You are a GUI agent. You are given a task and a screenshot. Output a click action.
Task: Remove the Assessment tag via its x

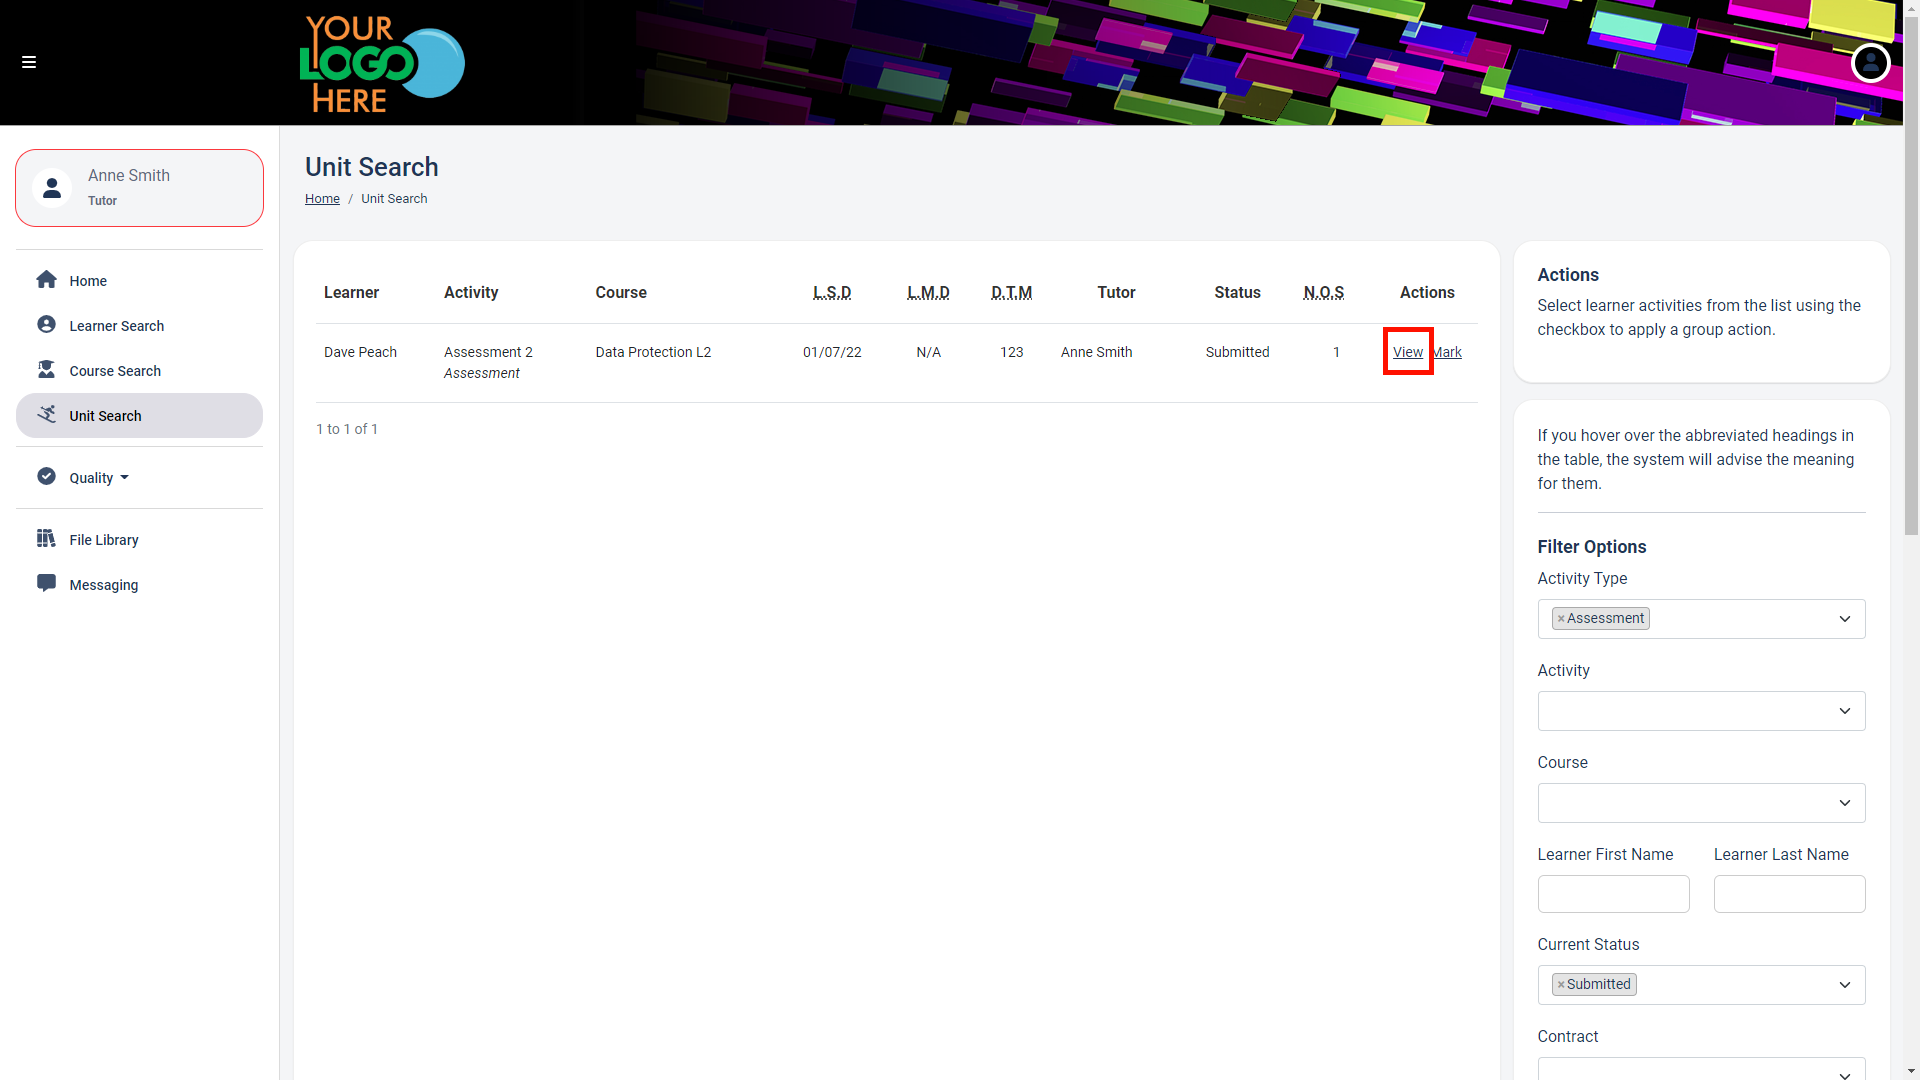1561,619
